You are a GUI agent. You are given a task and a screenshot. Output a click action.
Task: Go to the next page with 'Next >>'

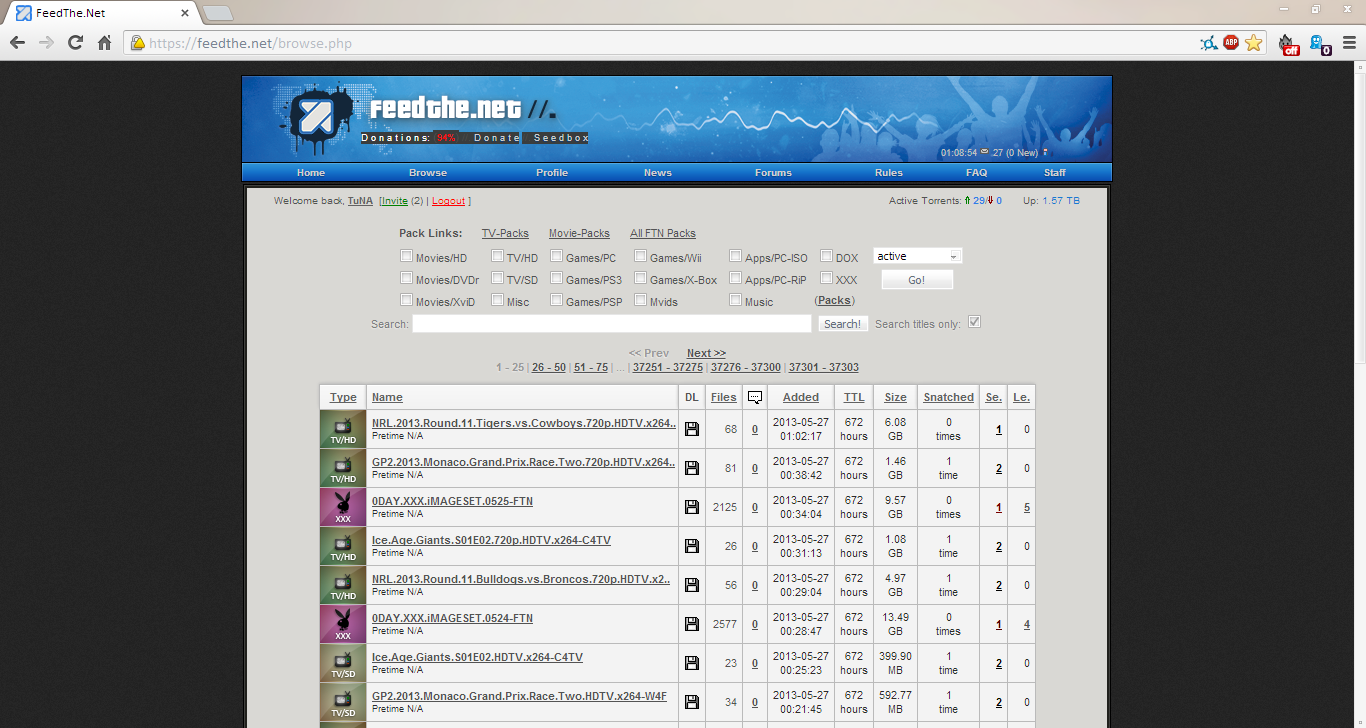[706, 353]
